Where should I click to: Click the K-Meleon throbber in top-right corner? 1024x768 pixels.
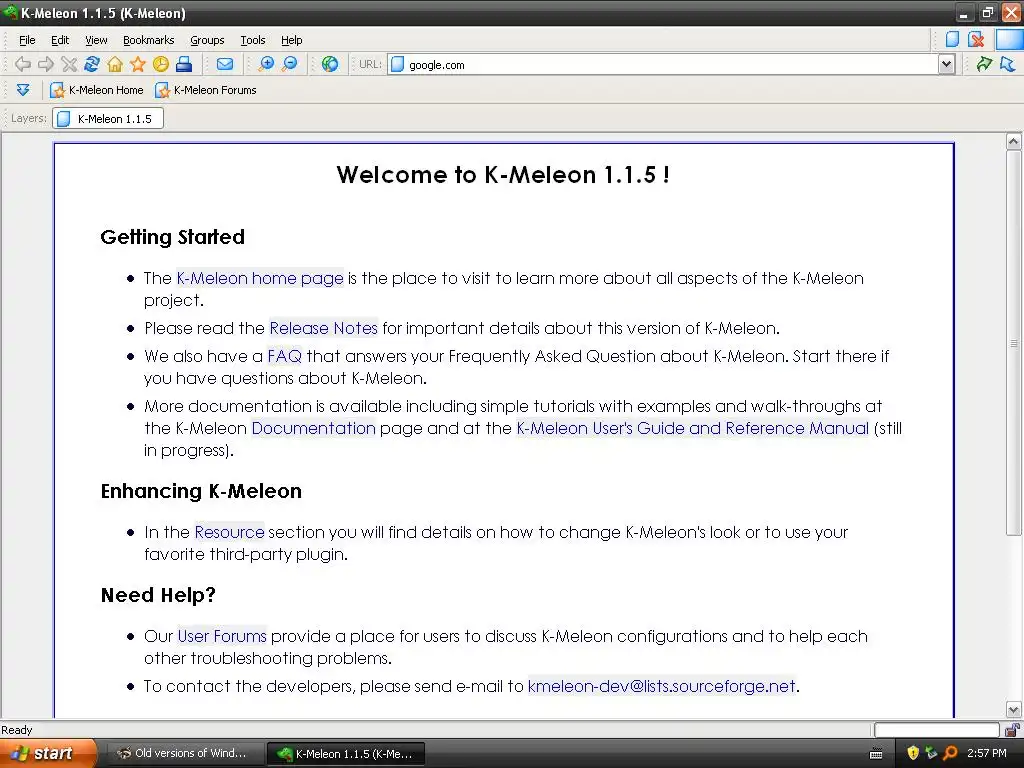(x=1010, y=39)
